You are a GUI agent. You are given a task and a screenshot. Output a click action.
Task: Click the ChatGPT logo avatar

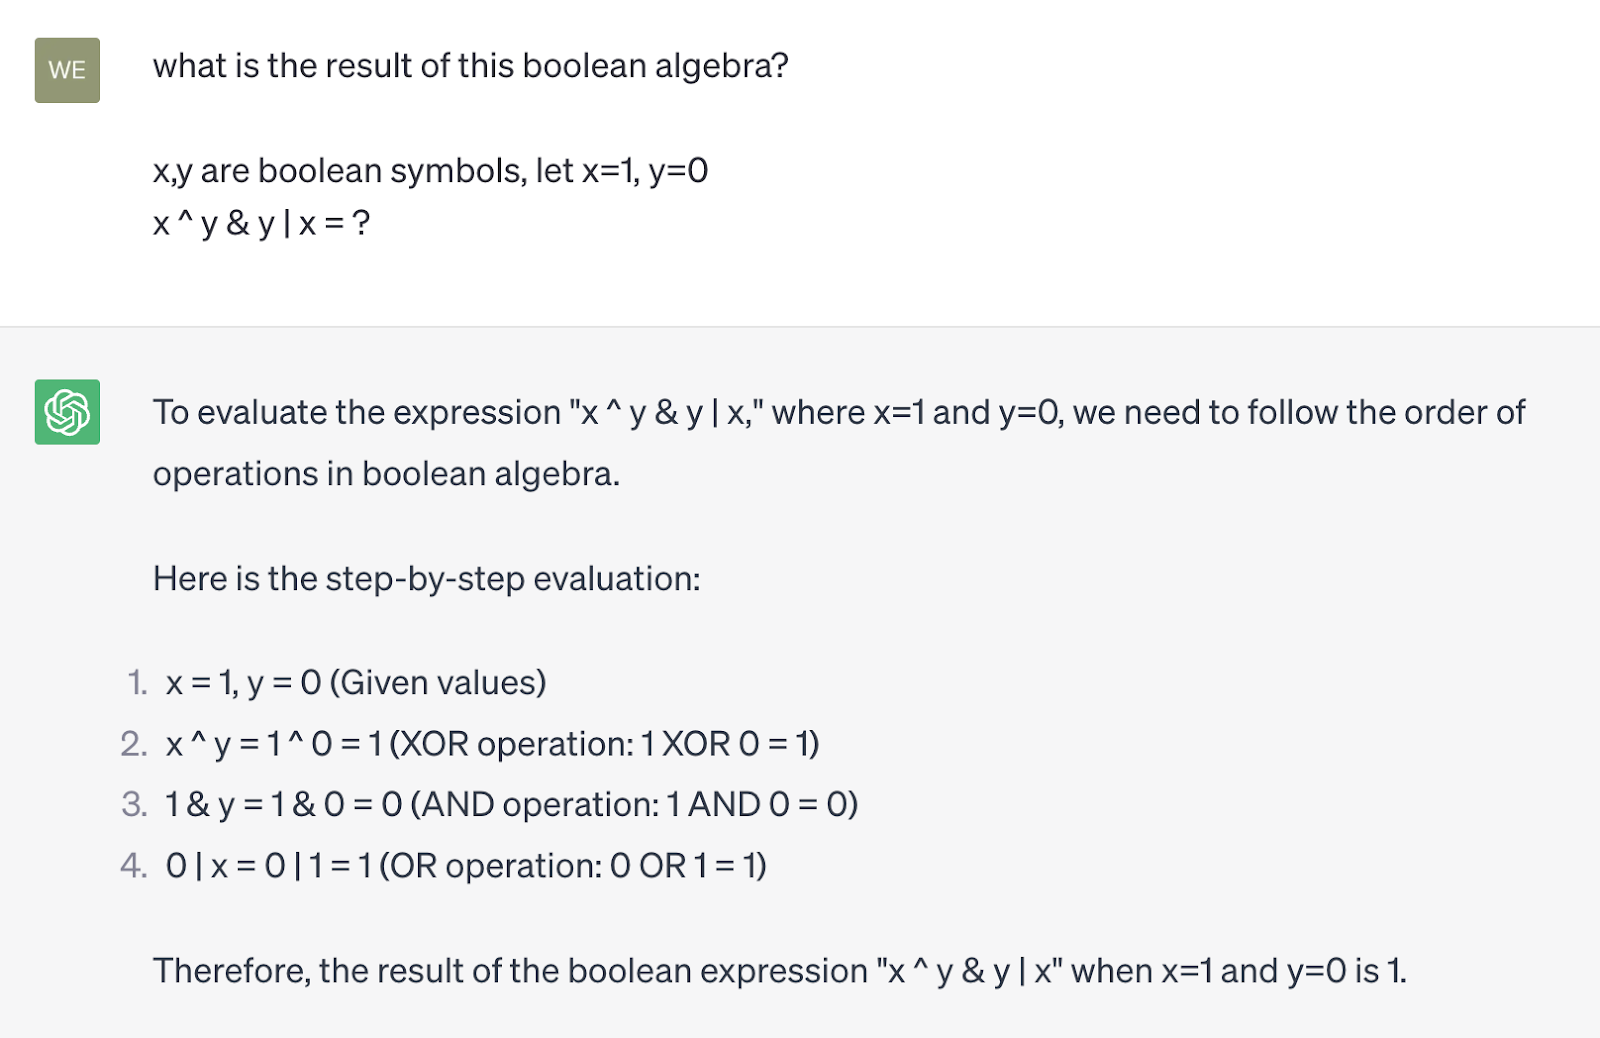[67, 412]
